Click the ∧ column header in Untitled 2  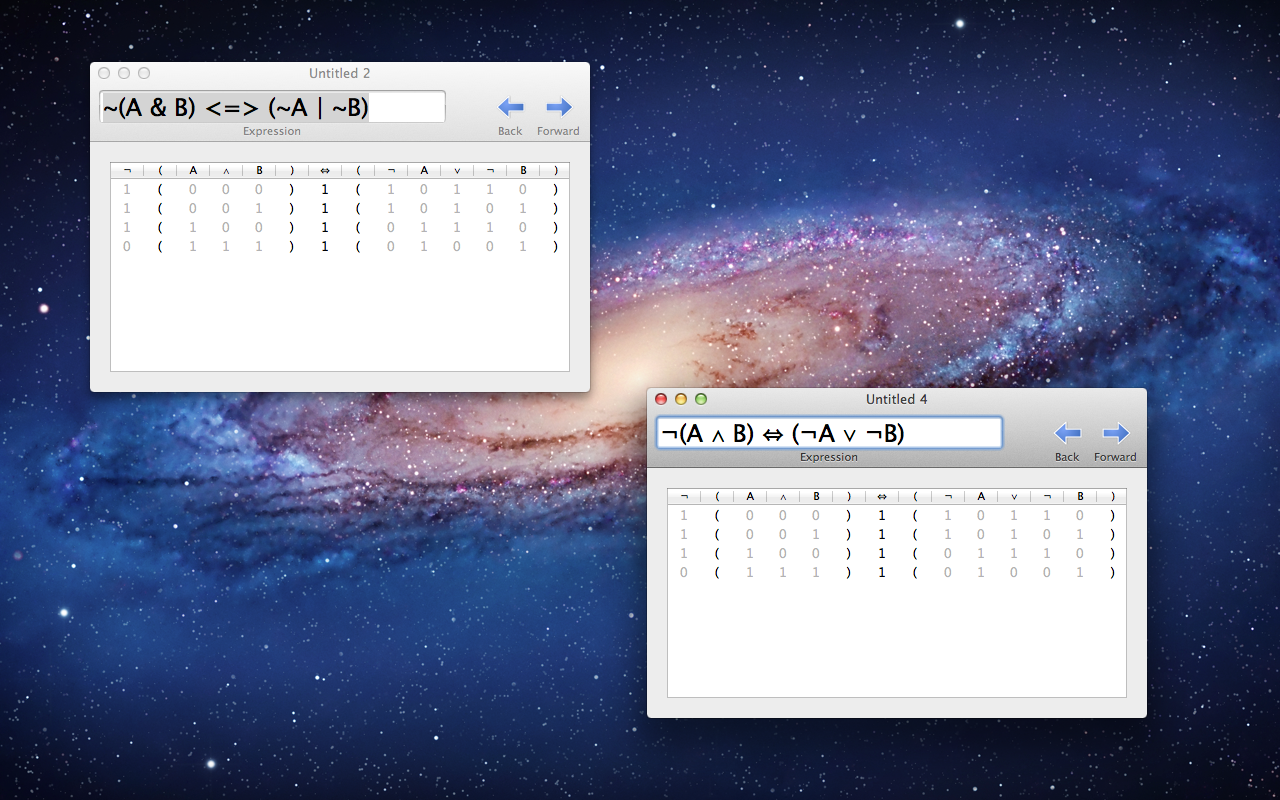[x=226, y=170]
